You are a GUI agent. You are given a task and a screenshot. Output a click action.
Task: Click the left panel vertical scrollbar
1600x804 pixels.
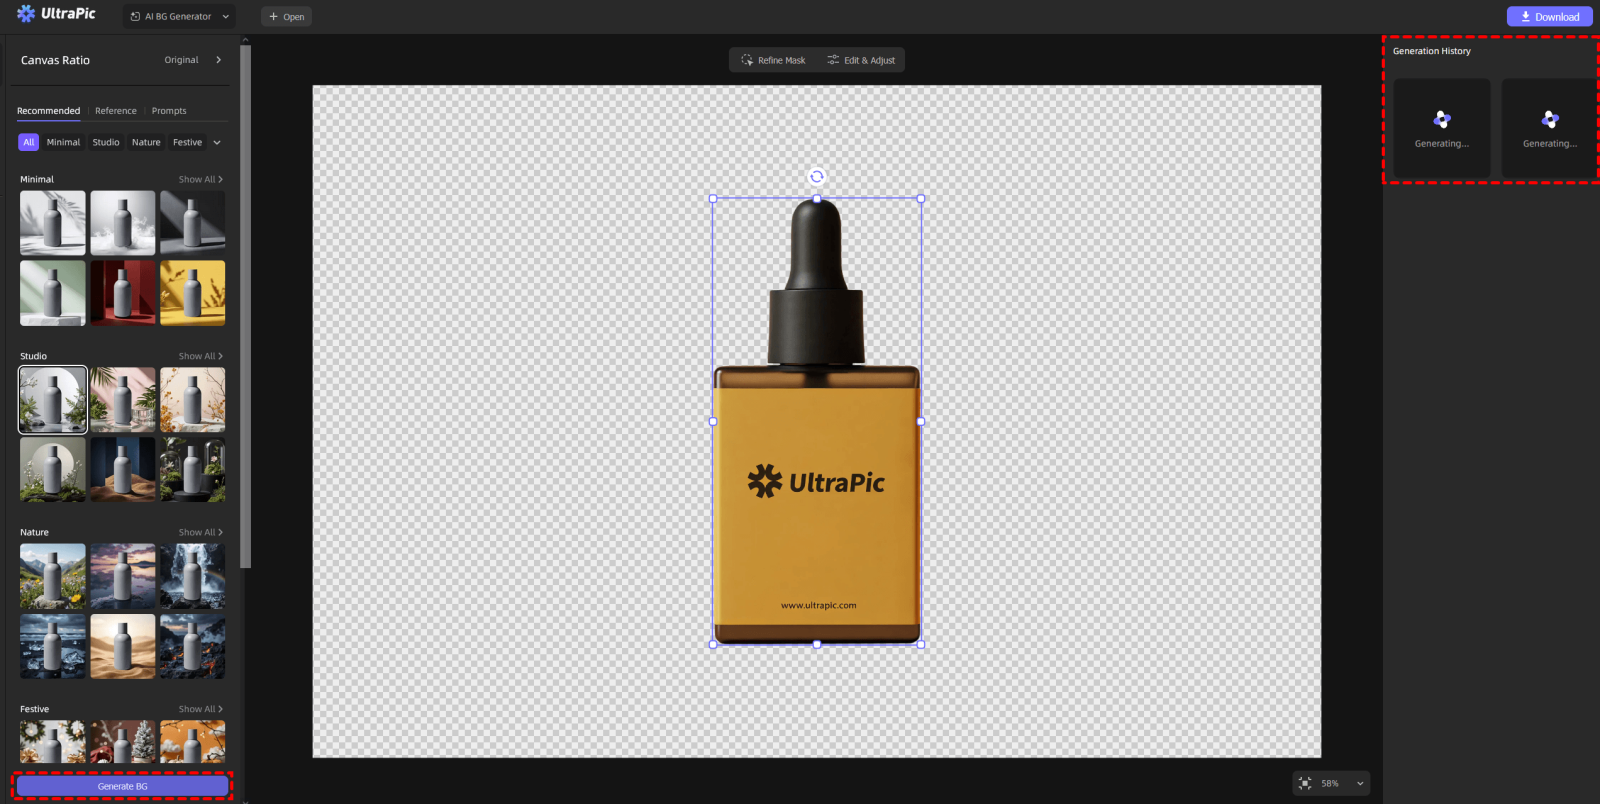coord(245,305)
